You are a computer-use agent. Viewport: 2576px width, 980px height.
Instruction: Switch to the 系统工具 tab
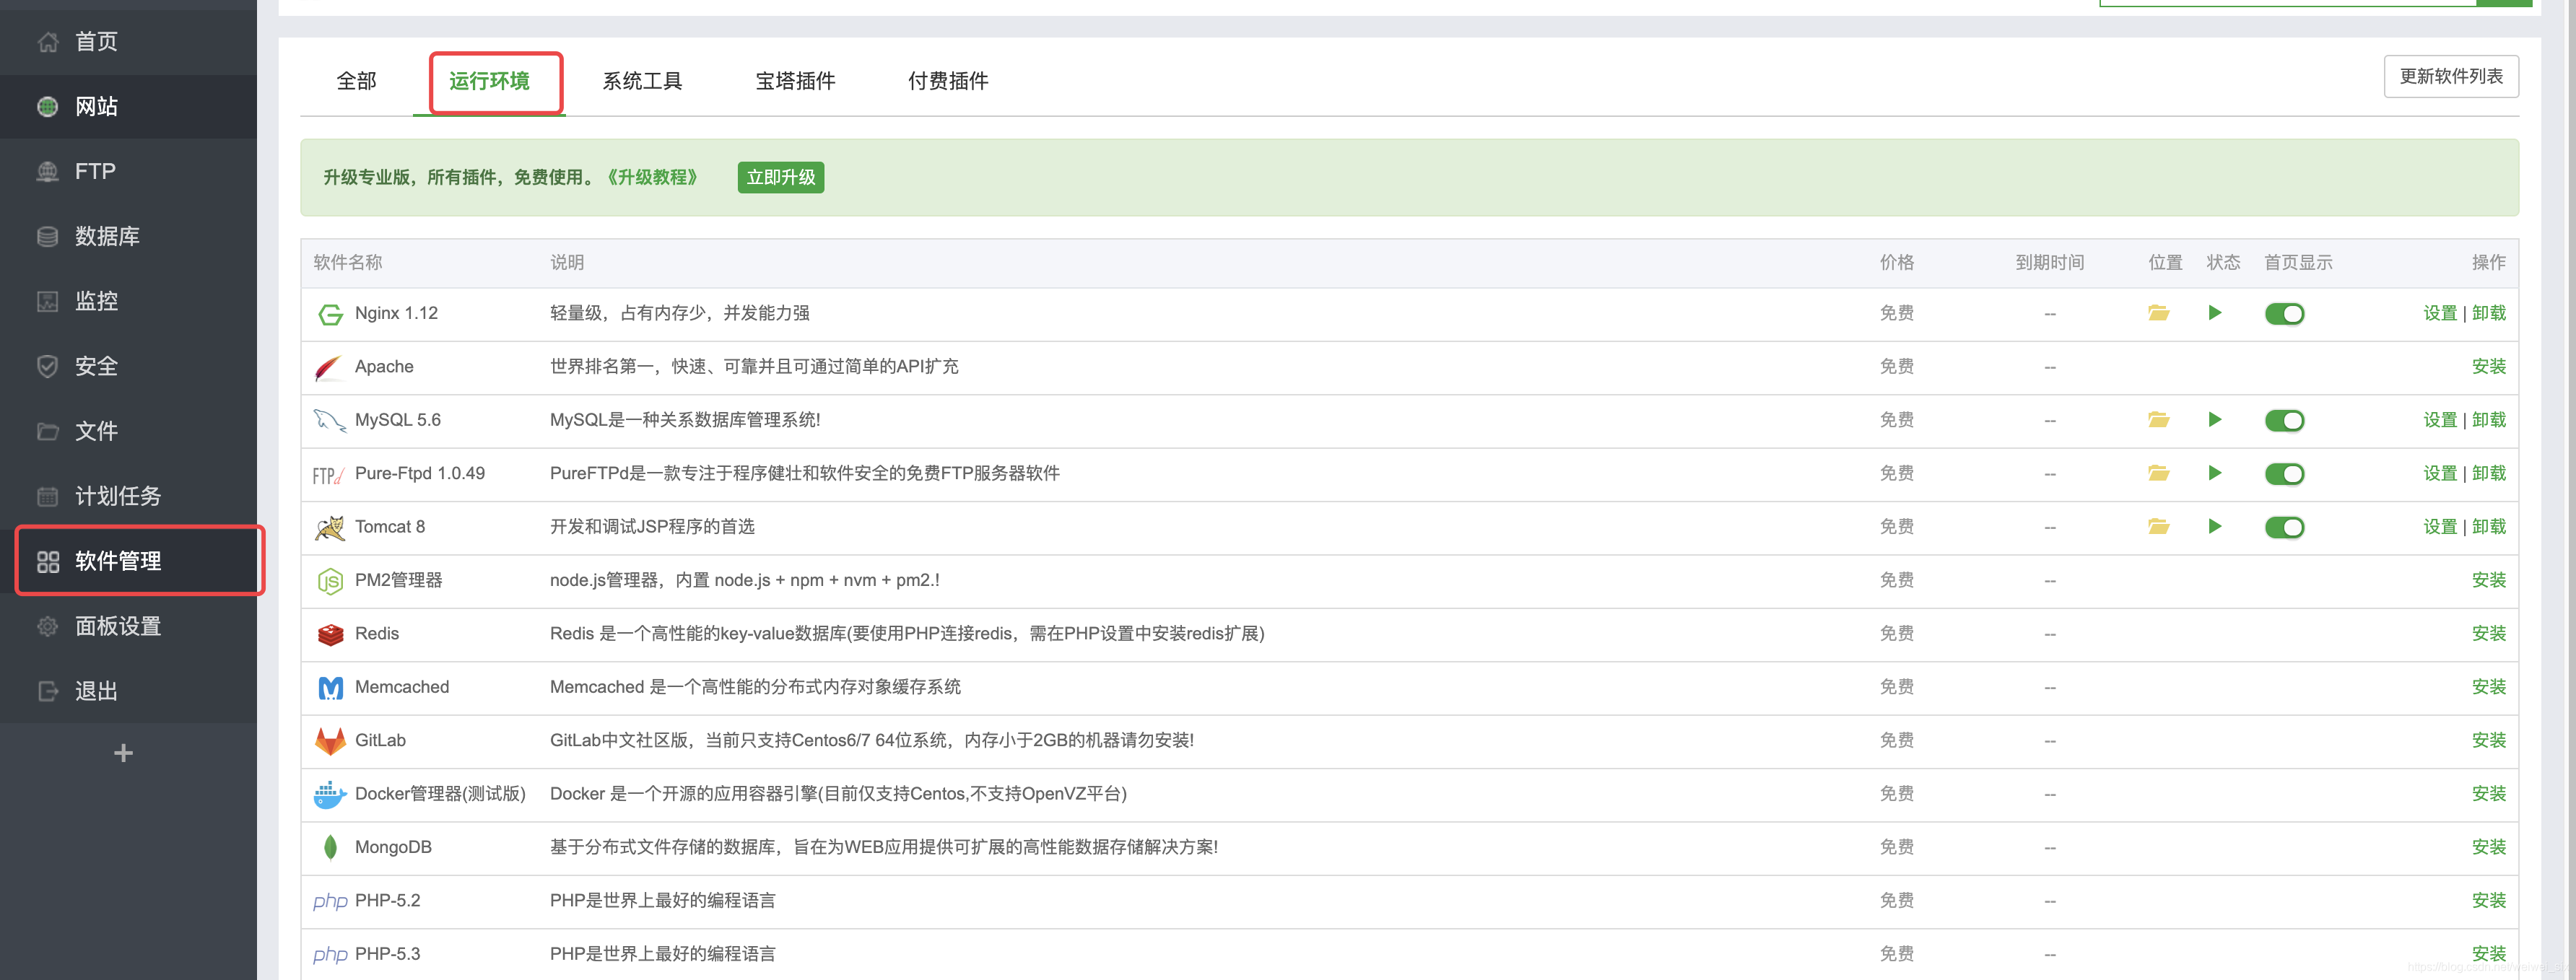pos(642,81)
